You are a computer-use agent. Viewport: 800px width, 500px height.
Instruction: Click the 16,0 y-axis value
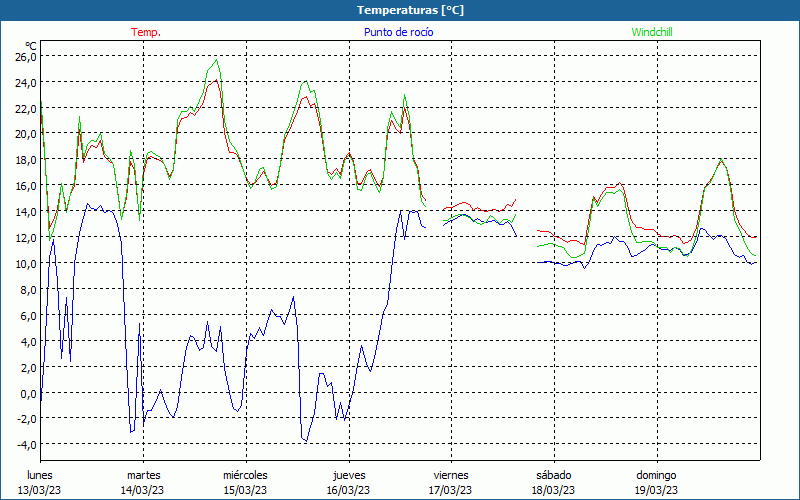tap(26, 186)
